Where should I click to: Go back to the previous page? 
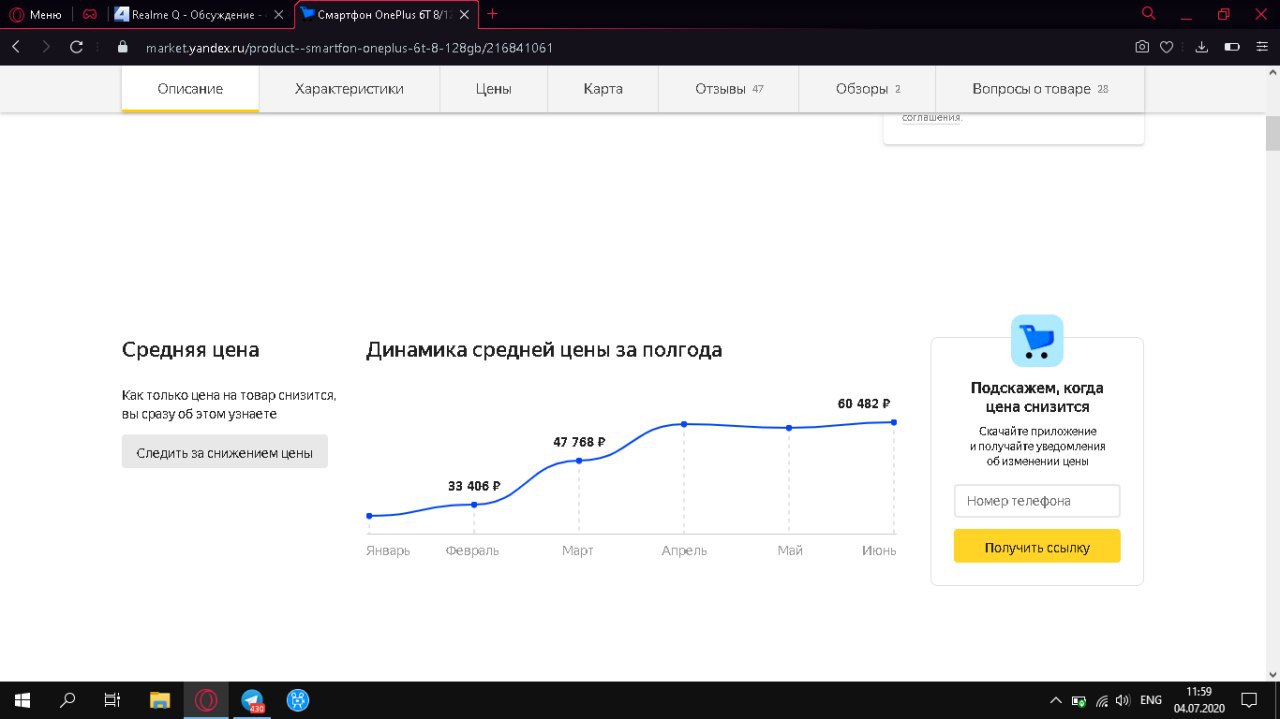tap(16, 47)
